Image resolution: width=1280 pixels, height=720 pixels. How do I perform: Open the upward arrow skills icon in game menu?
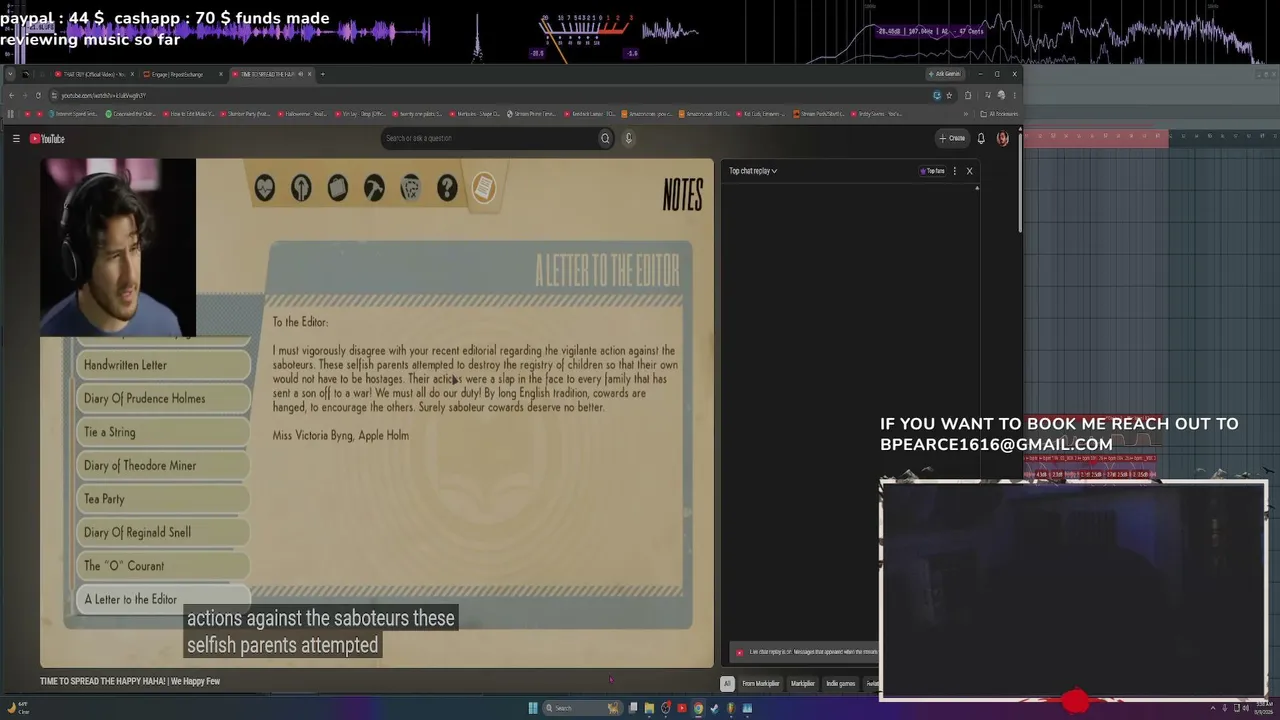(x=301, y=187)
